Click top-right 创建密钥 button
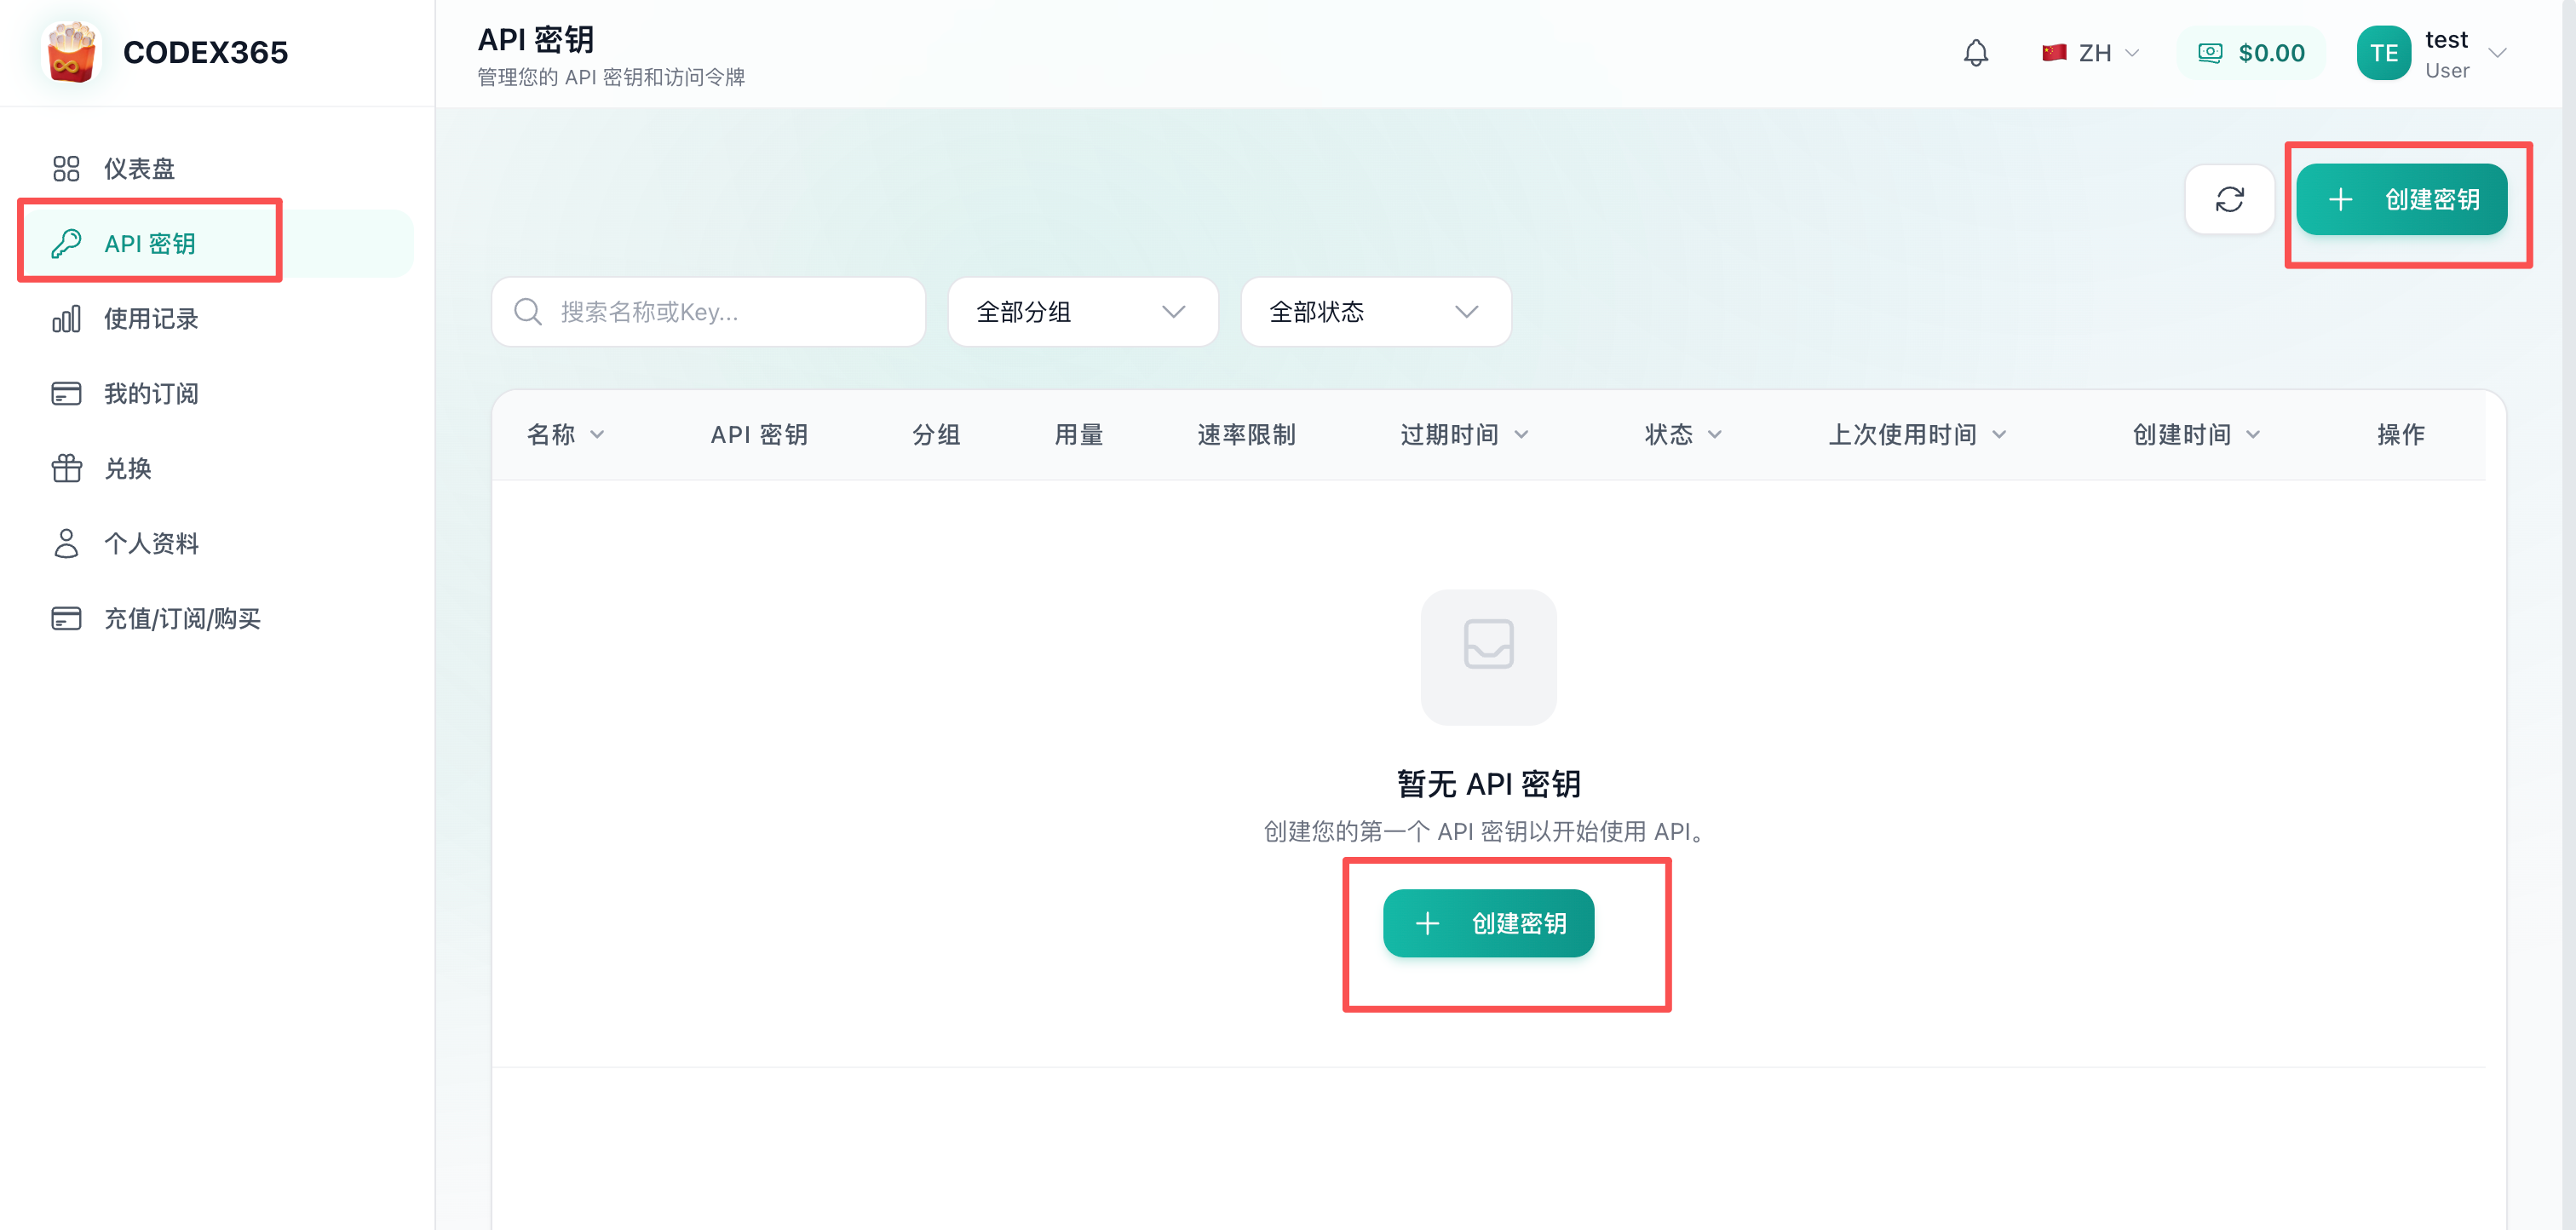This screenshot has width=2576, height=1230. click(x=2401, y=199)
